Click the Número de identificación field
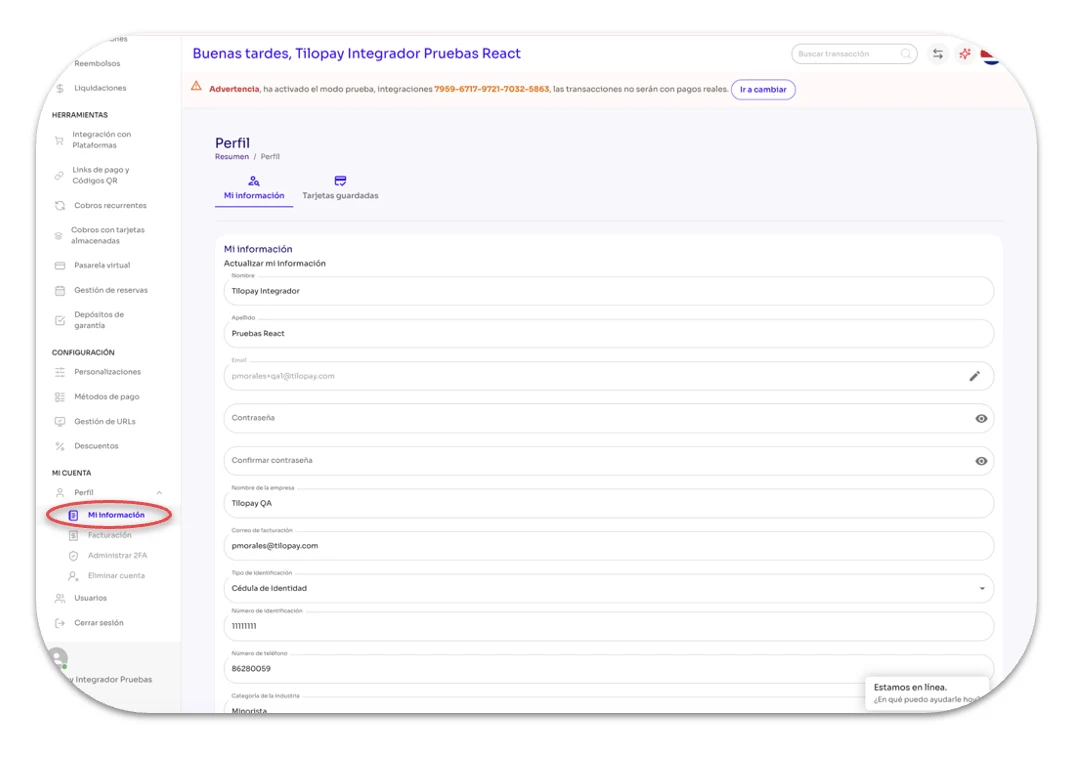The width and height of the screenshot is (1070, 760). pyautogui.click(x=608, y=626)
